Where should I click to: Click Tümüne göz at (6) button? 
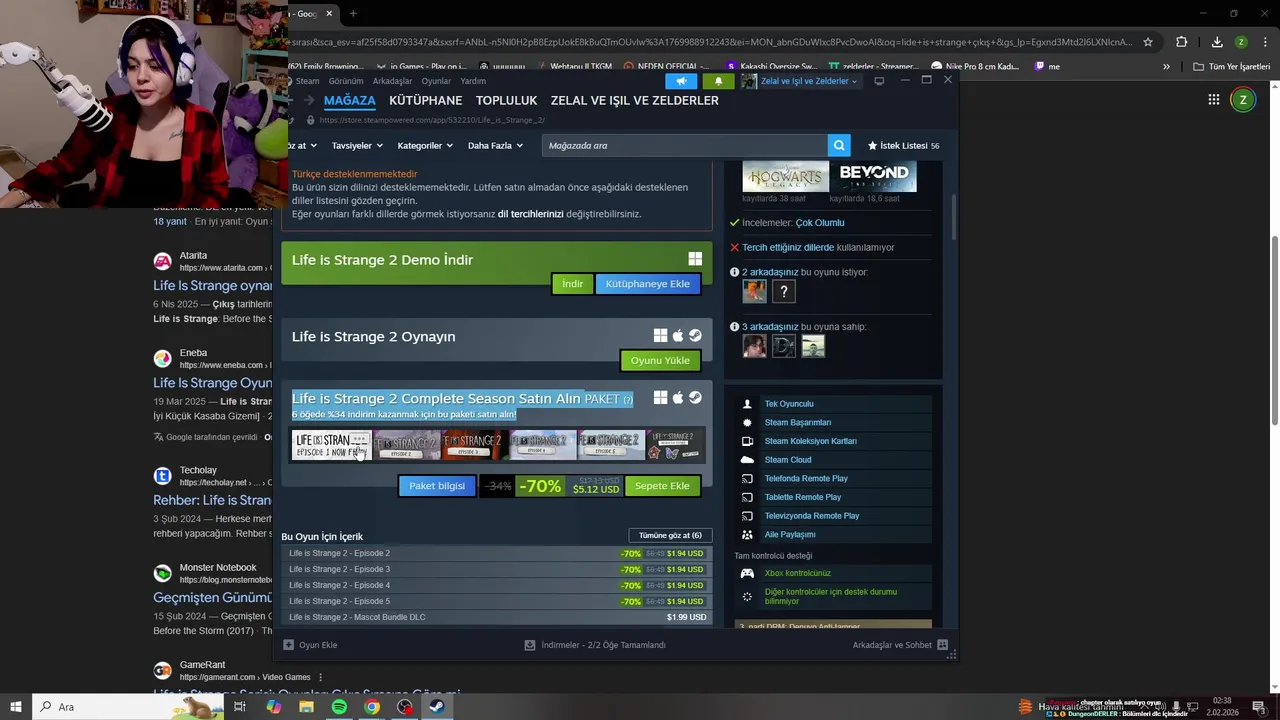coord(670,535)
